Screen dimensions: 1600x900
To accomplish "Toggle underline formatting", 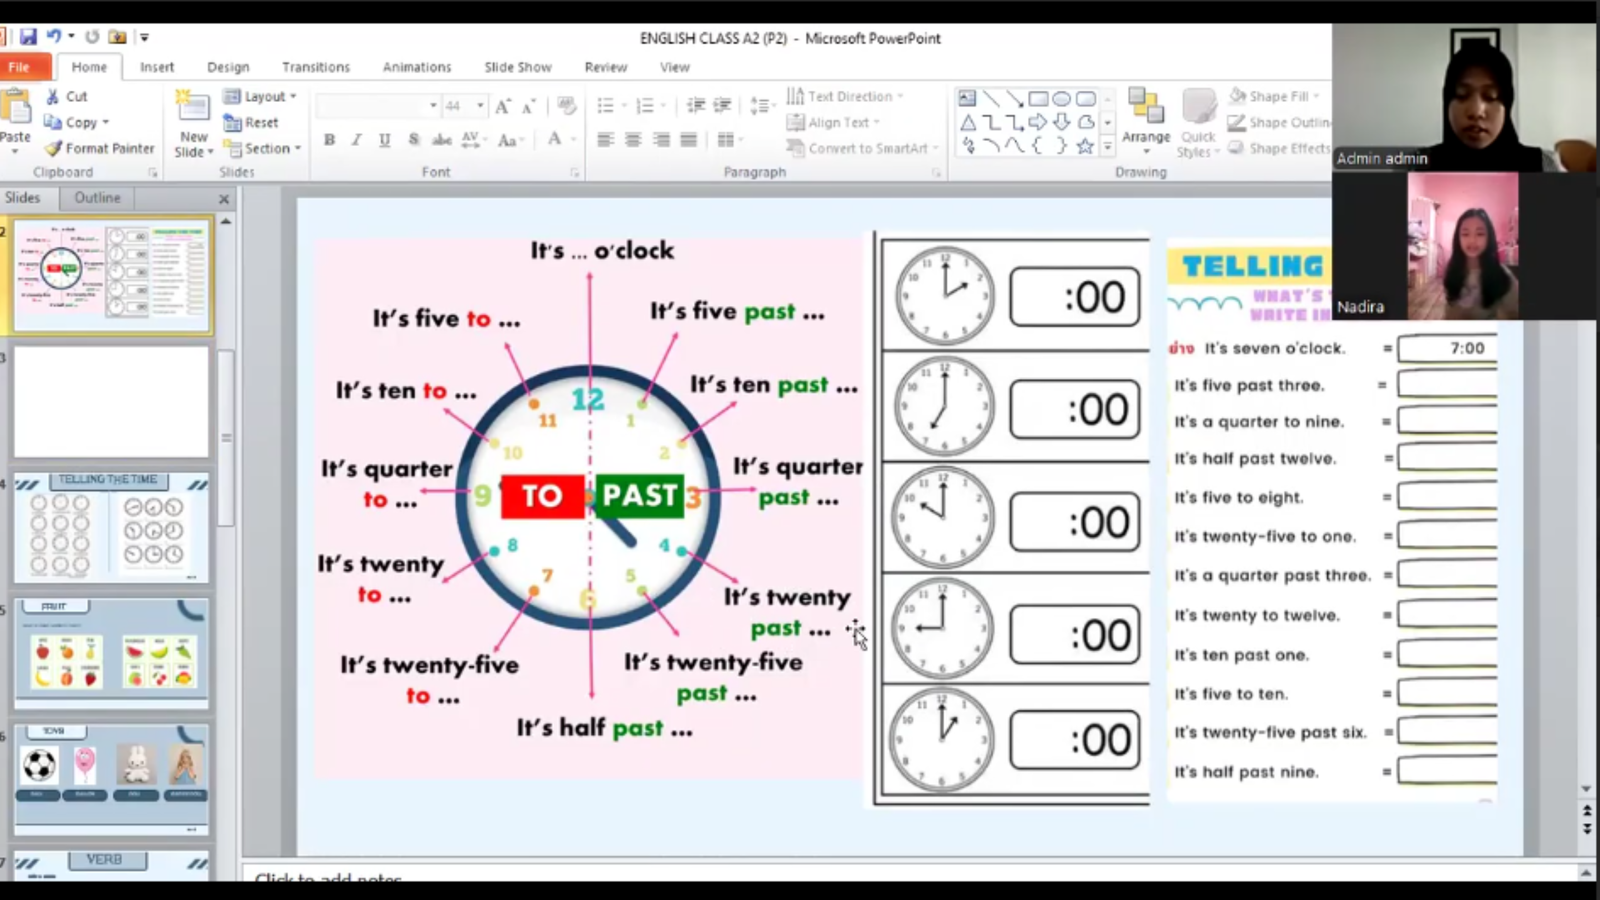I will point(384,140).
